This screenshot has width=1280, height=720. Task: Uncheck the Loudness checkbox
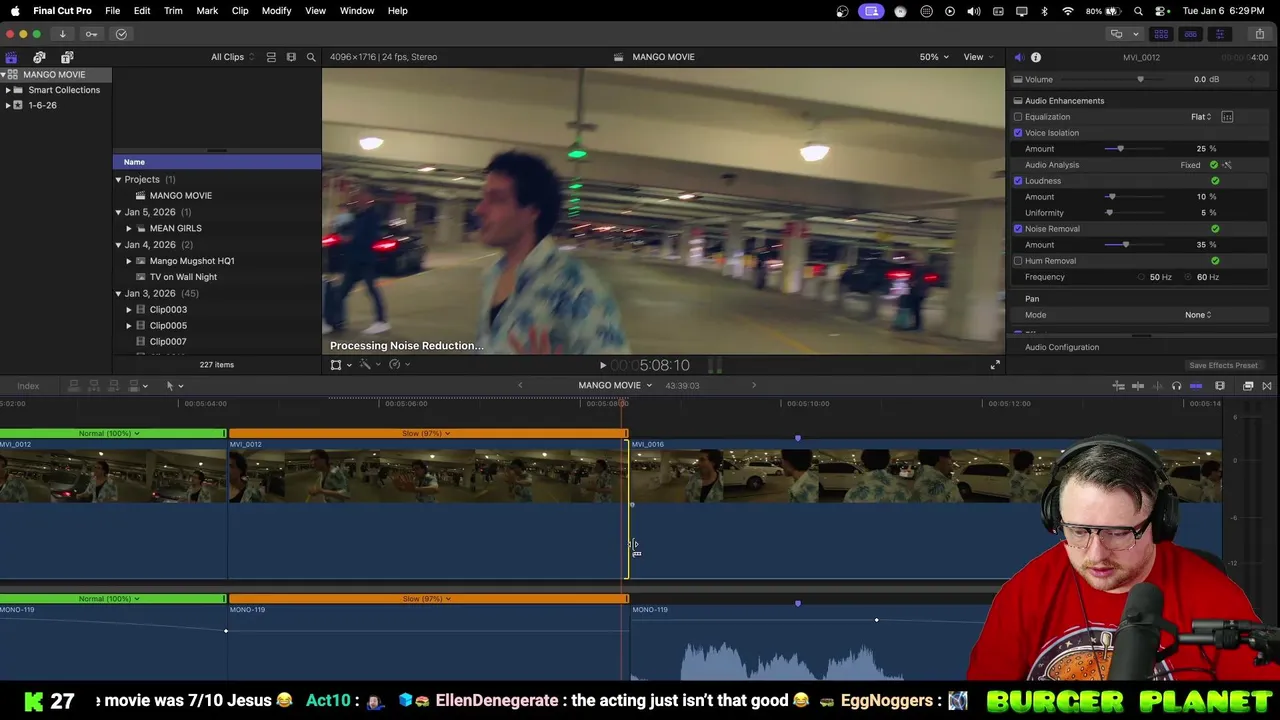pos(1018,181)
